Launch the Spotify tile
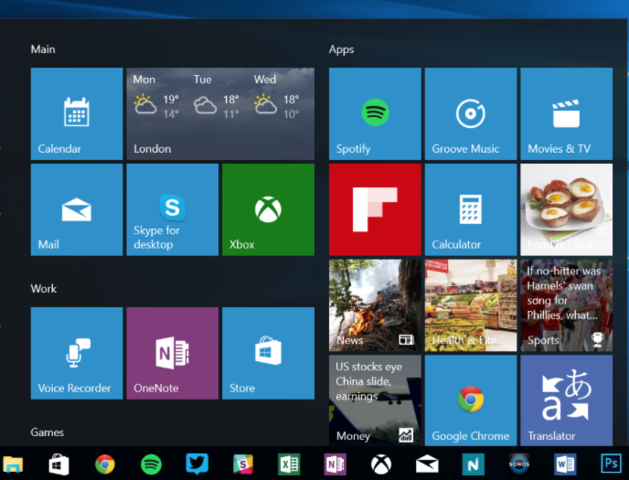The height and width of the screenshot is (480, 629). [x=375, y=114]
